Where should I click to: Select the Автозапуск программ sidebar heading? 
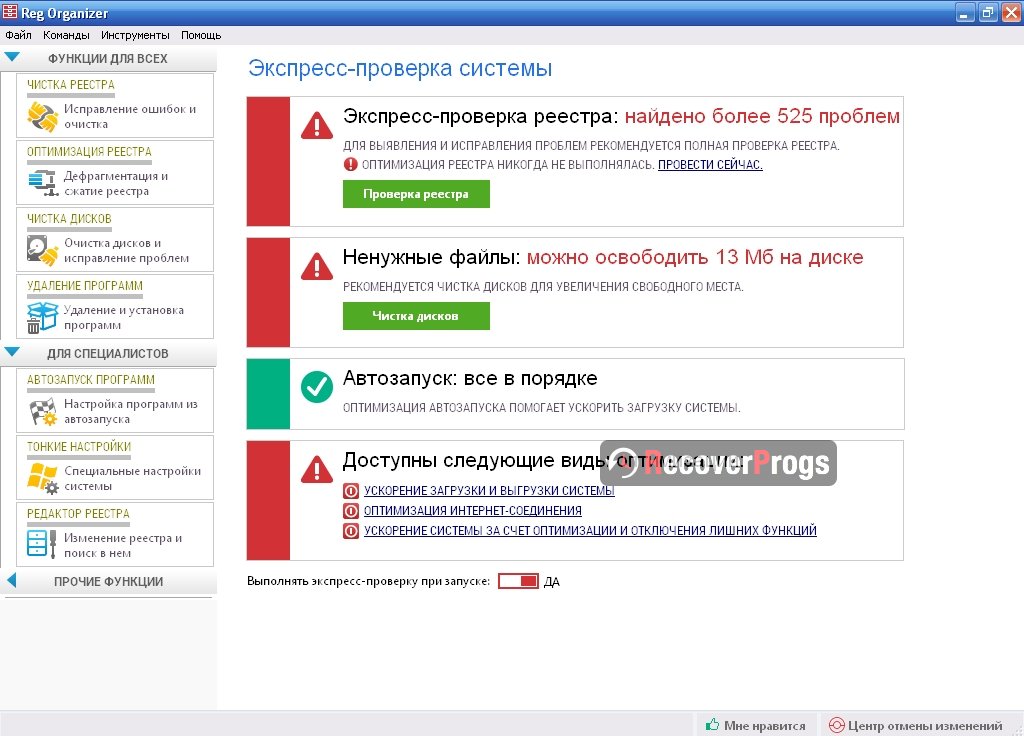(91, 379)
